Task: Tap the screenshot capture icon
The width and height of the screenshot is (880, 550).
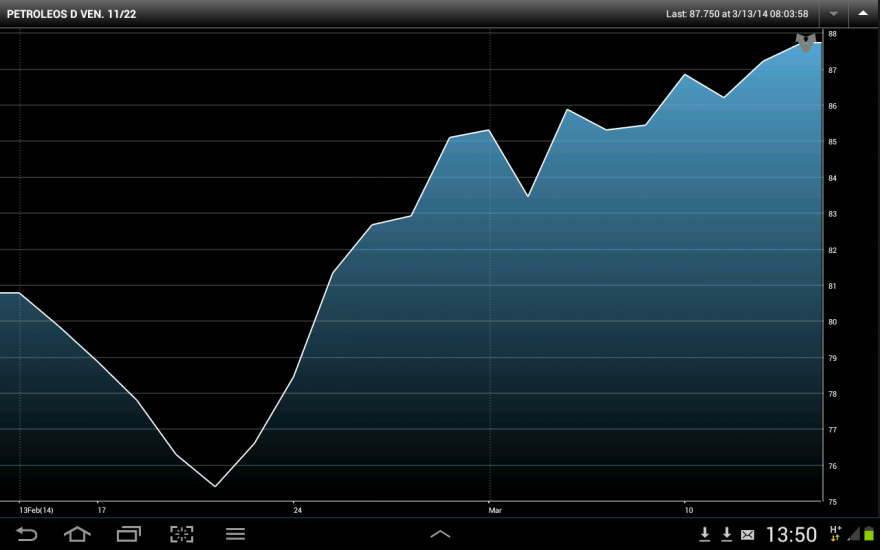Action: pyautogui.click(x=182, y=534)
